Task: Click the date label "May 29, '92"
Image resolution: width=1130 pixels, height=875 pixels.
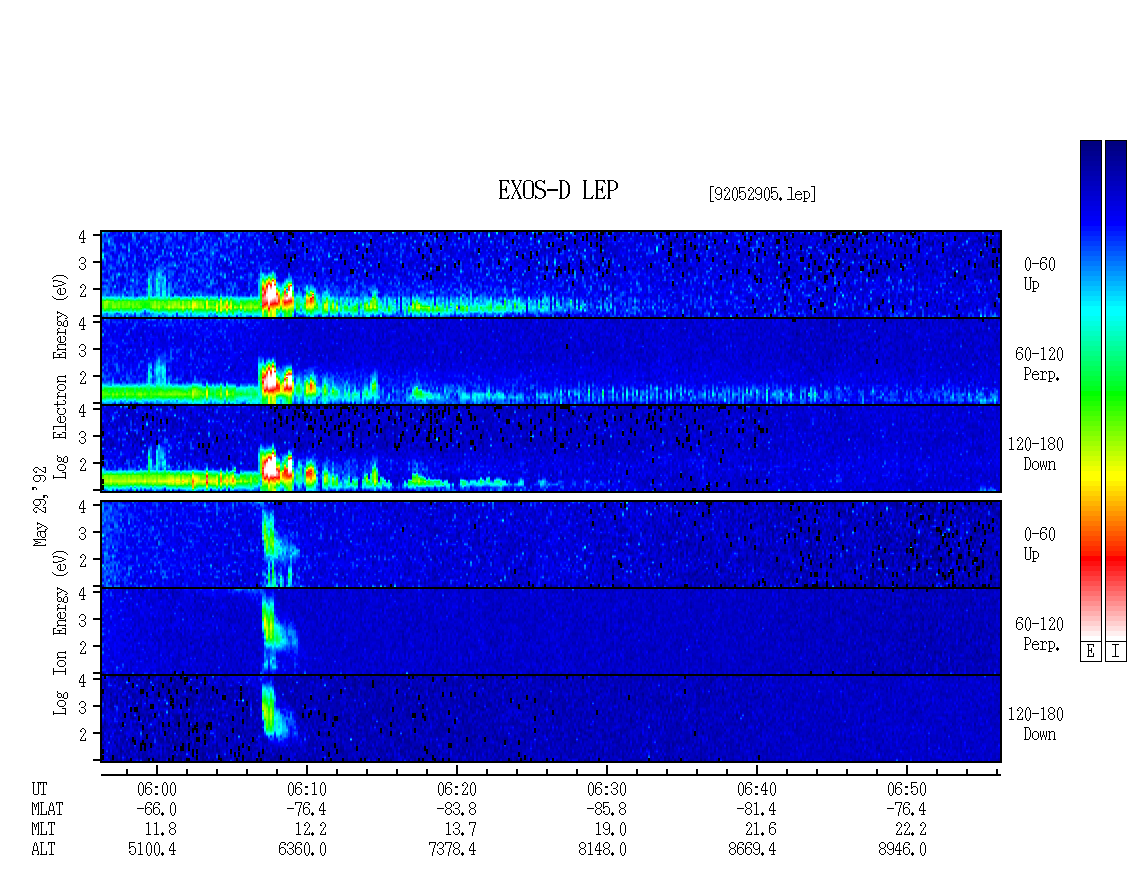Action: tap(40, 506)
